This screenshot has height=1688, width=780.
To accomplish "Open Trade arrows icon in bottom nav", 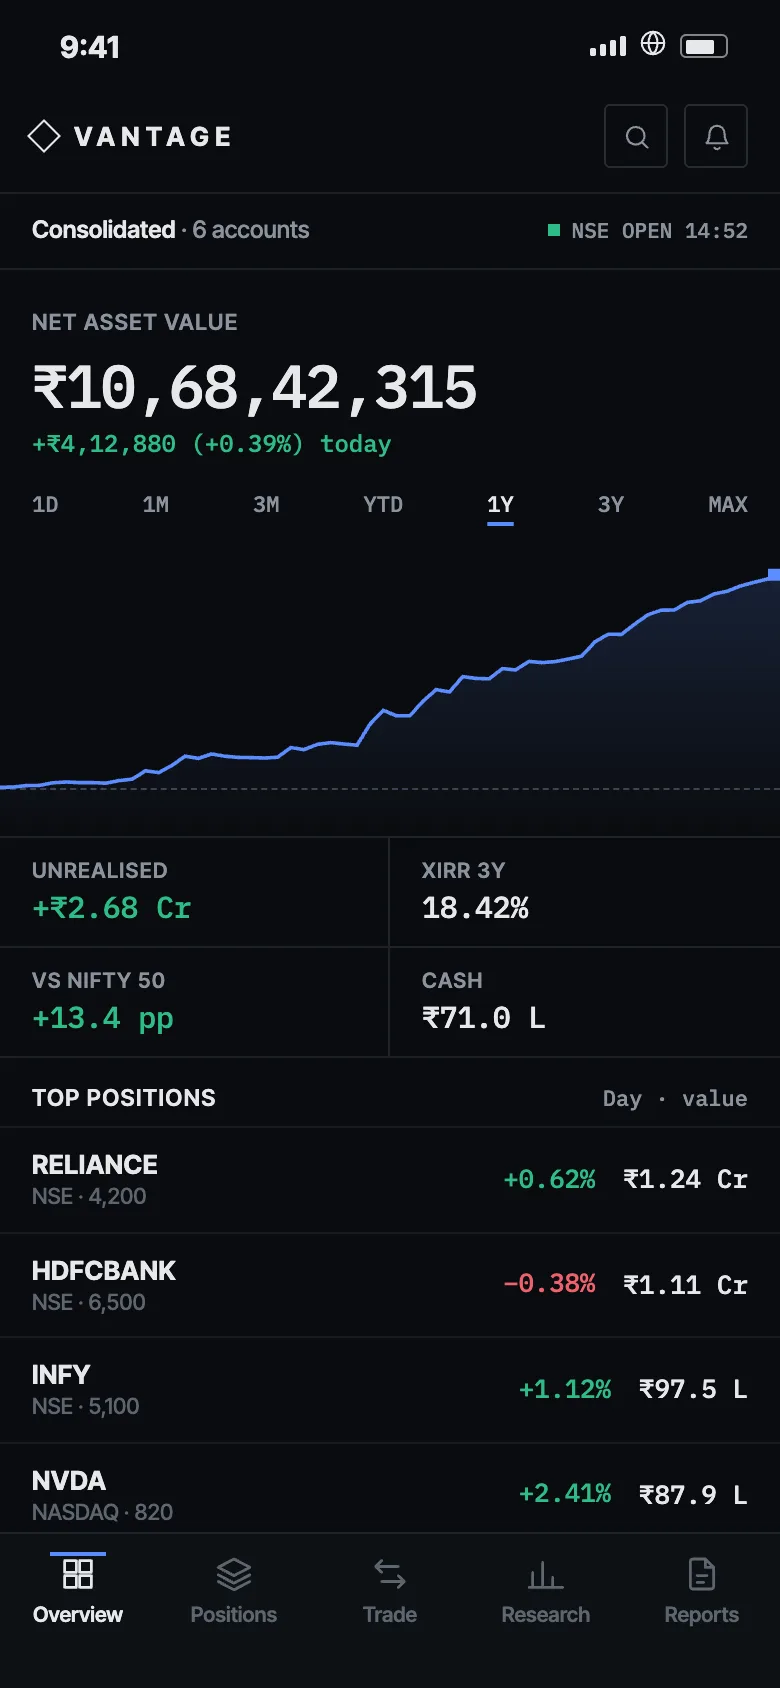I will [x=390, y=1574].
